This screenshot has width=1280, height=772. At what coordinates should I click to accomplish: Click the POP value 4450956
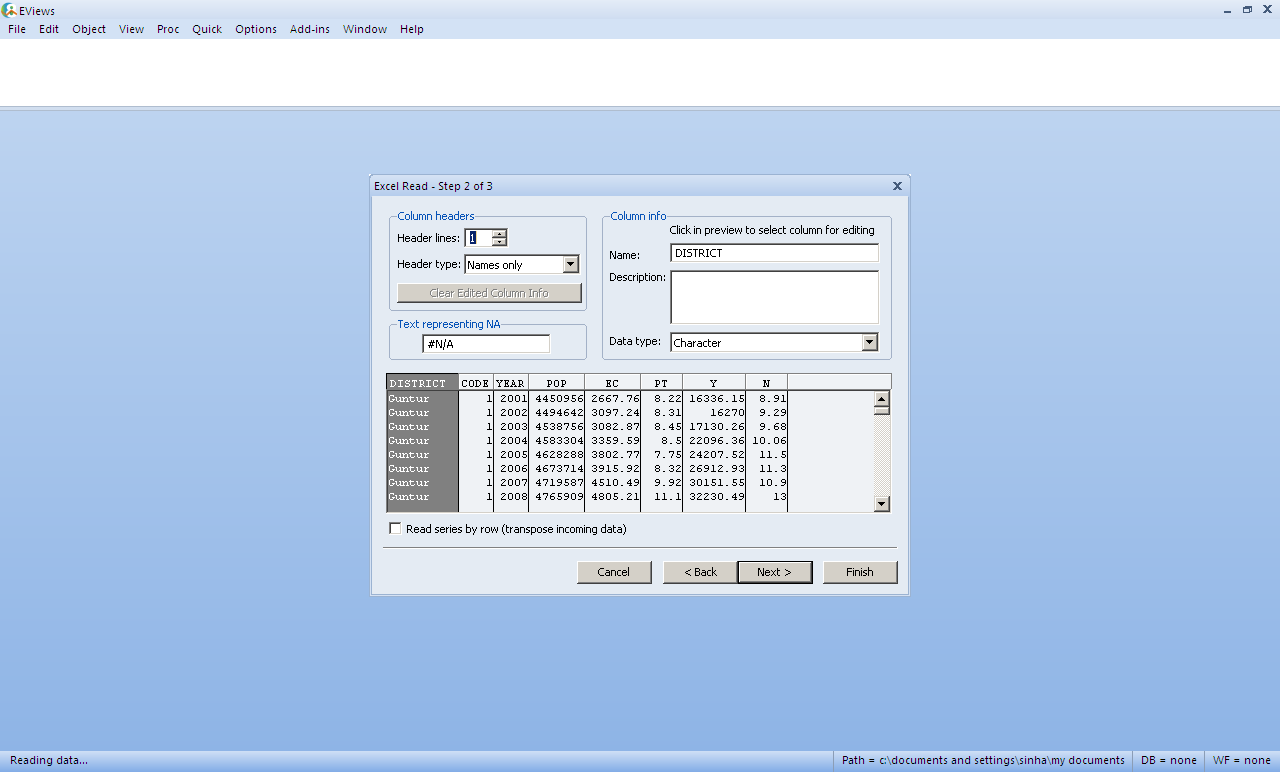pyautogui.click(x=559, y=399)
